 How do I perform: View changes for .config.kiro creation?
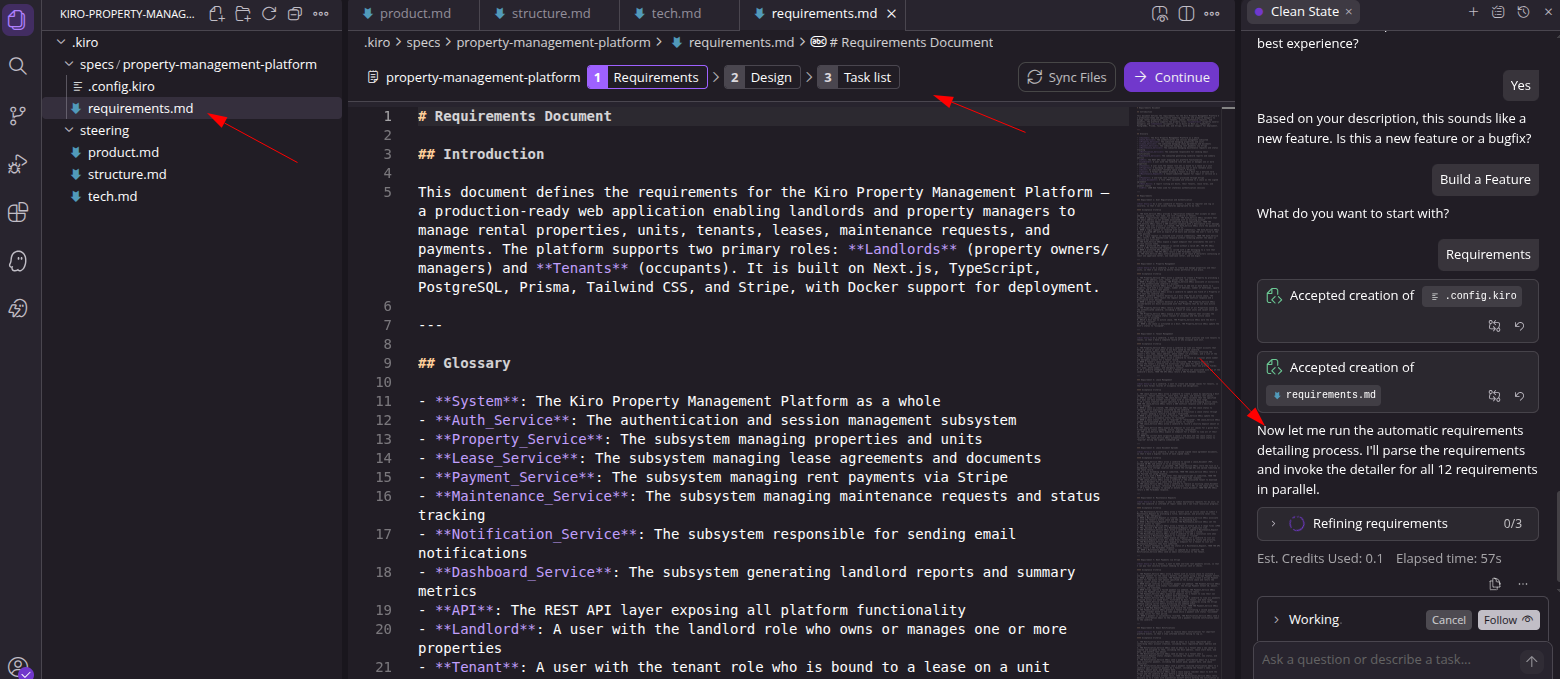click(x=1494, y=326)
